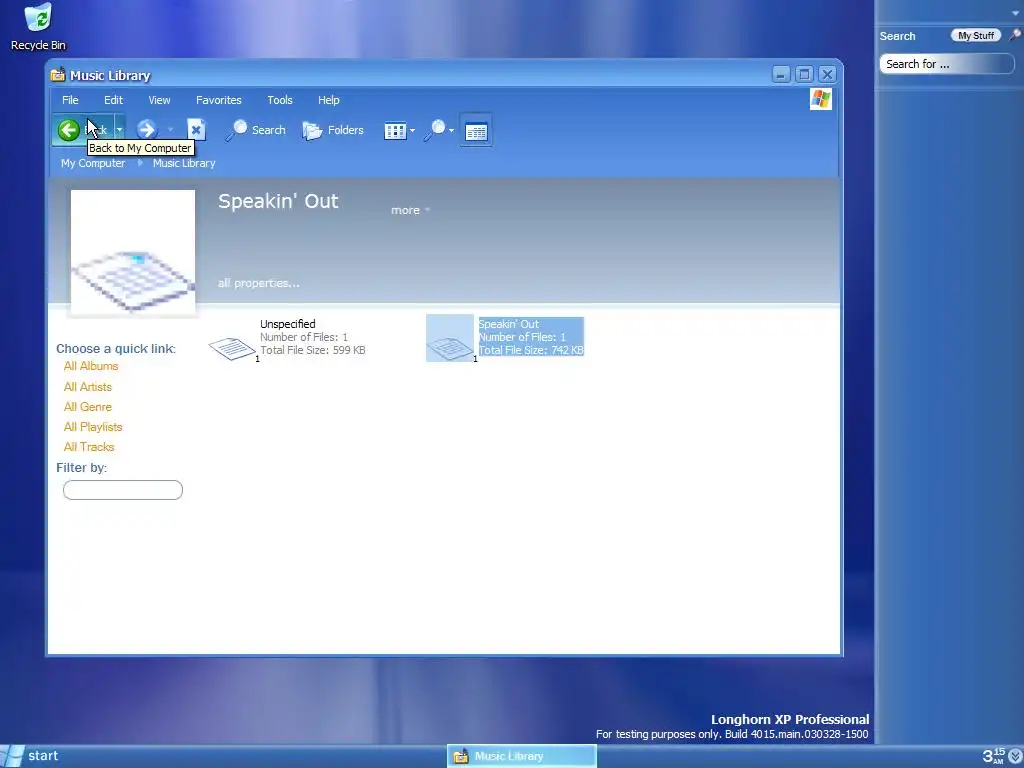Click the Music Library title bar icon
This screenshot has width=1024, height=768.
click(57, 75)
